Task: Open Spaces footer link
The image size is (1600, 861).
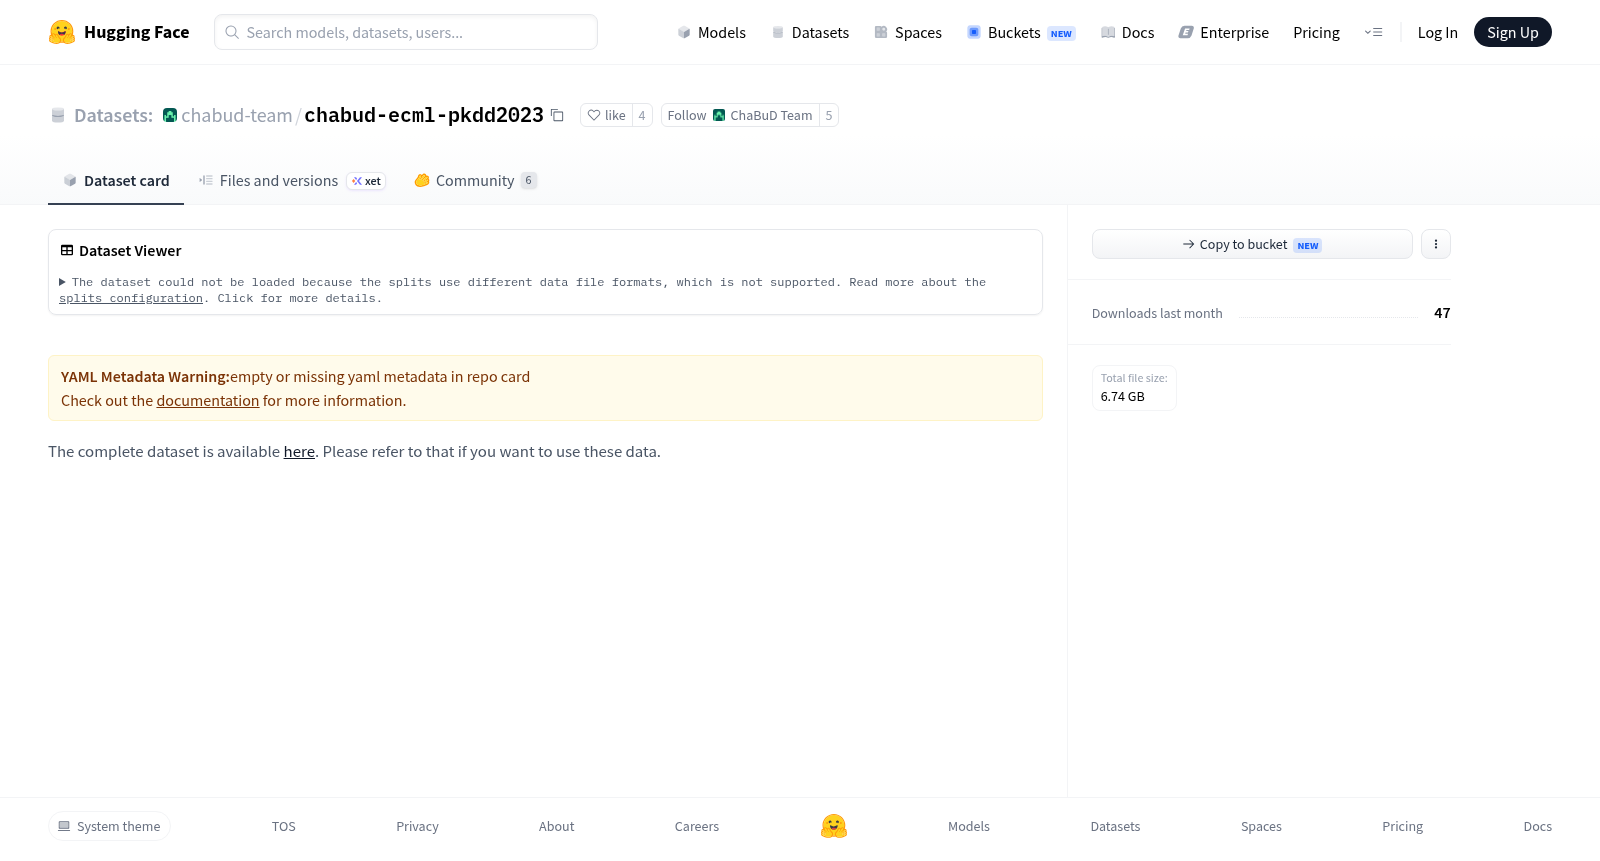Action: 1261,826
